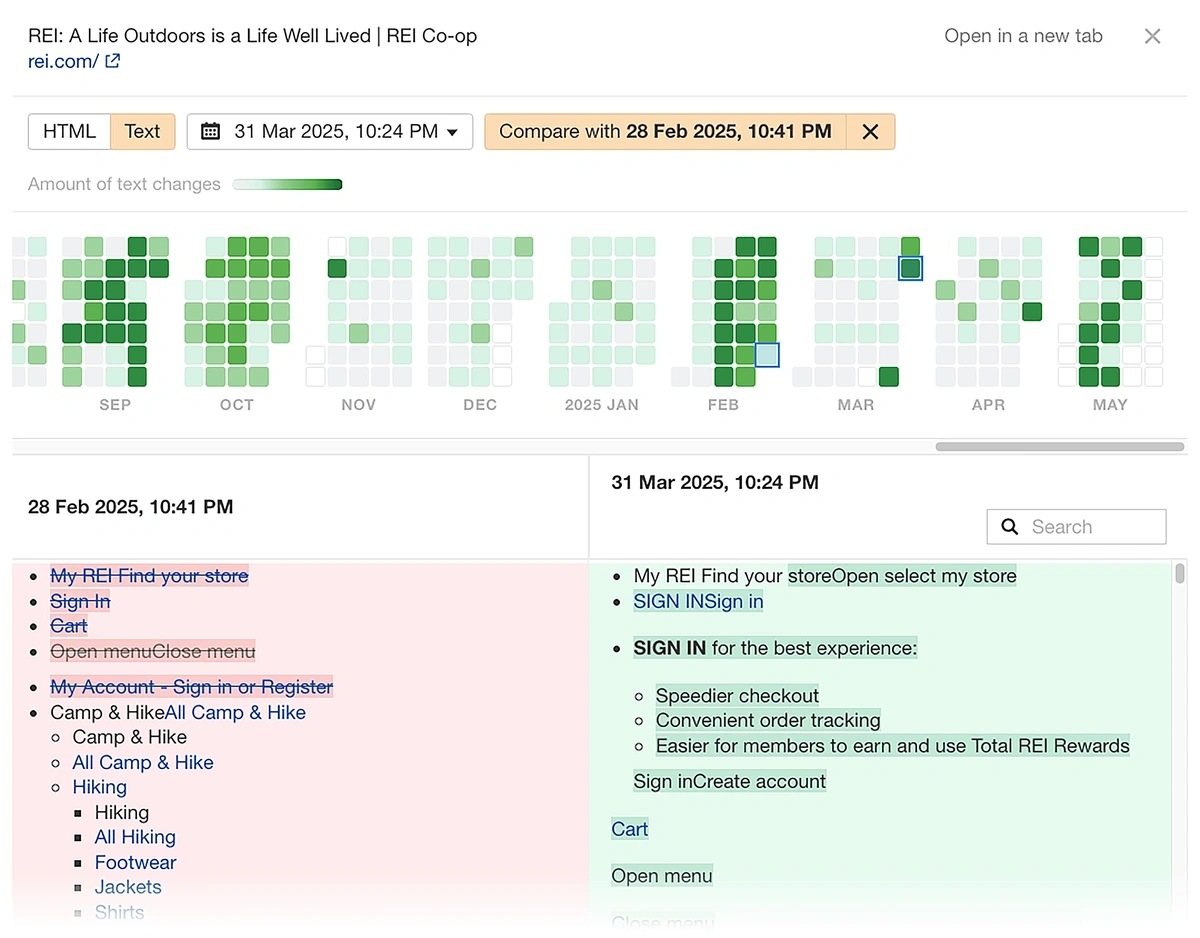Image resolution: width=1200 pixels, height=938 pixels.
Task: Click the MAY month label
Action: pyautogui.click(x=1110, y=405)
